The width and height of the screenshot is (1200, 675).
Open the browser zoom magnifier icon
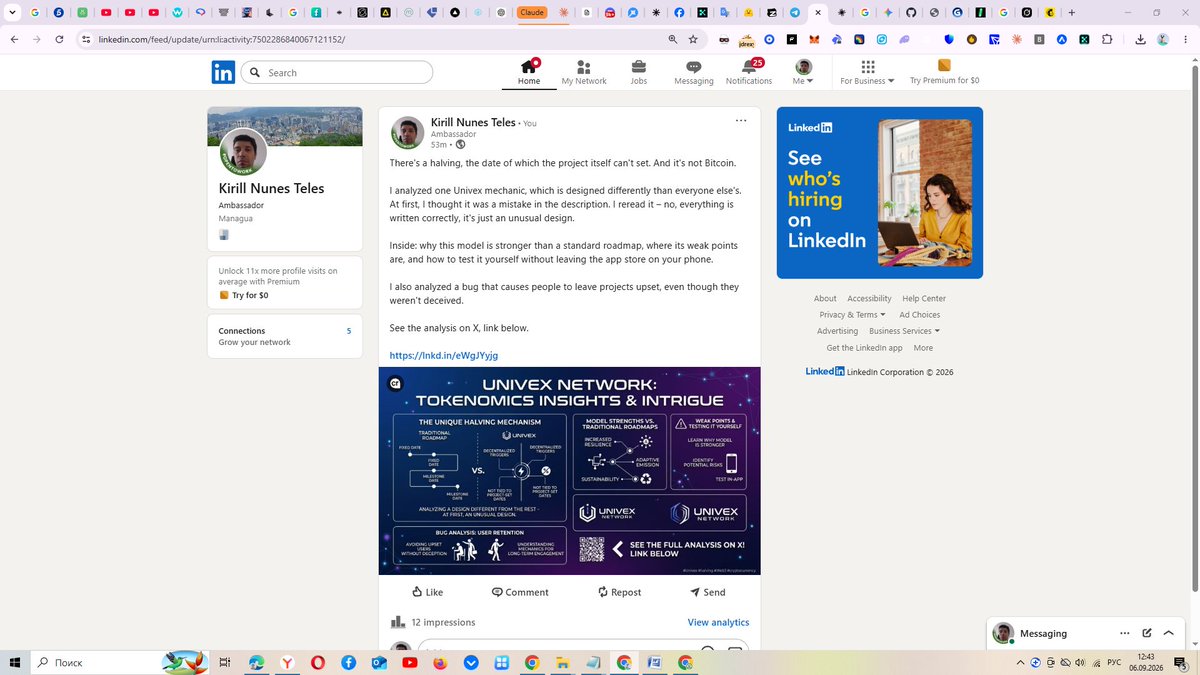click(x=673, y=39)
